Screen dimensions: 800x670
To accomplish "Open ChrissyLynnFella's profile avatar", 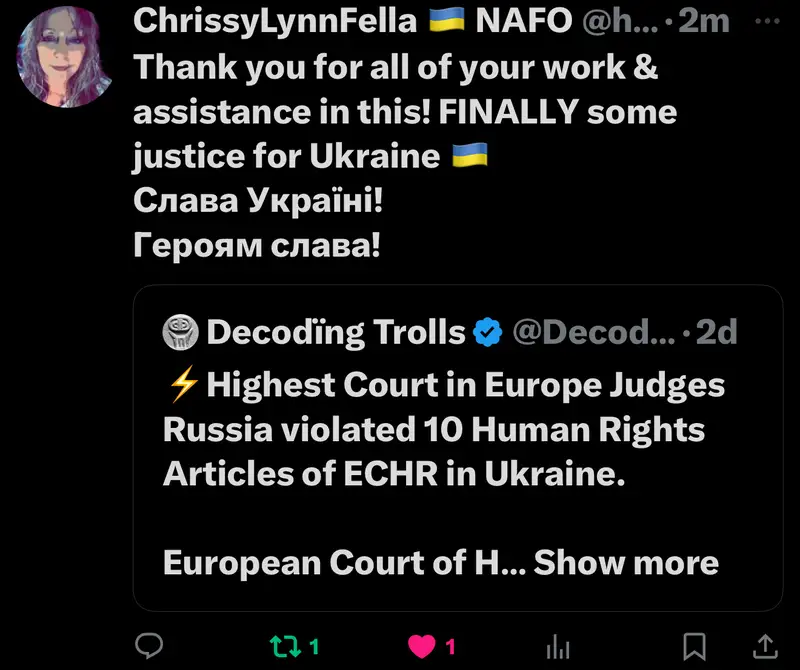I will coord(64,57).
